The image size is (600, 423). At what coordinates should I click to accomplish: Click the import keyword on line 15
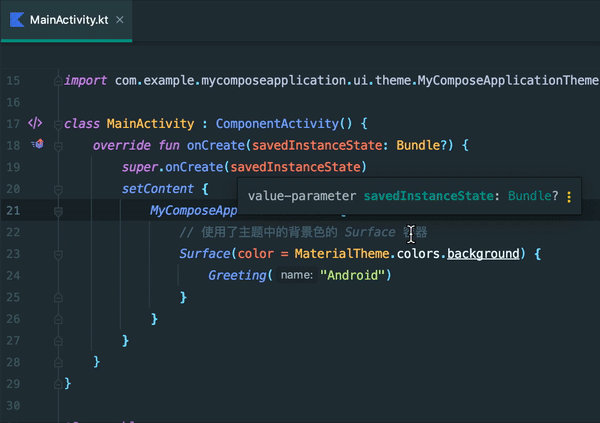click(85, 80)
